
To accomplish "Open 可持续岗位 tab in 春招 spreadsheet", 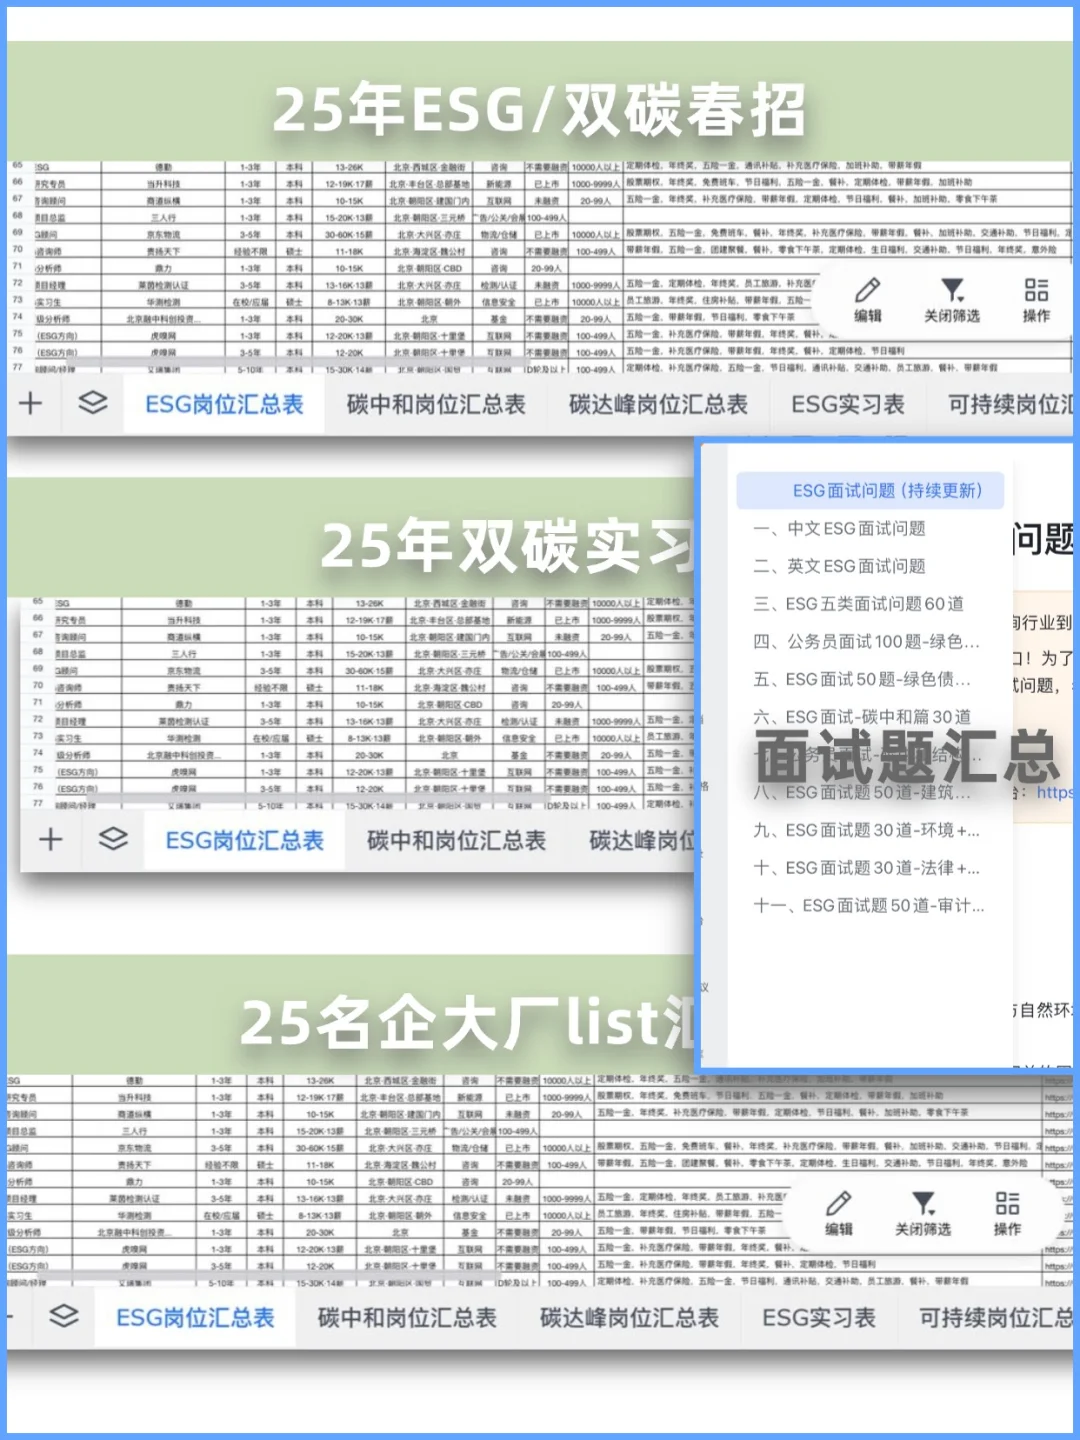I will 1010,405.
